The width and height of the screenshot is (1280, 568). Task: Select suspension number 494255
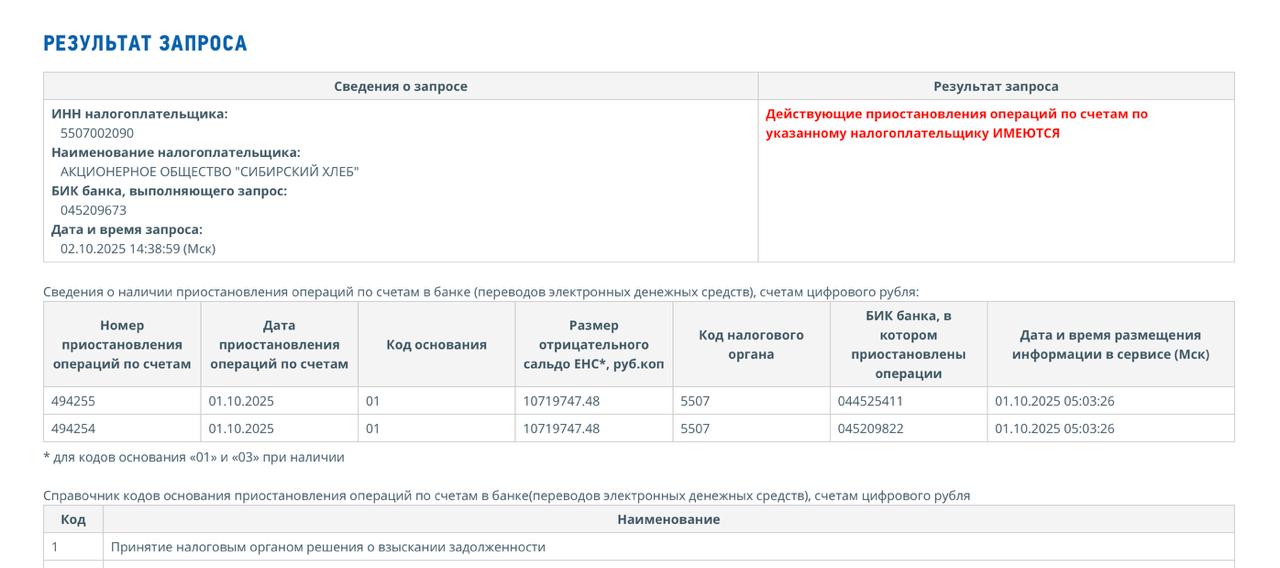73,401
